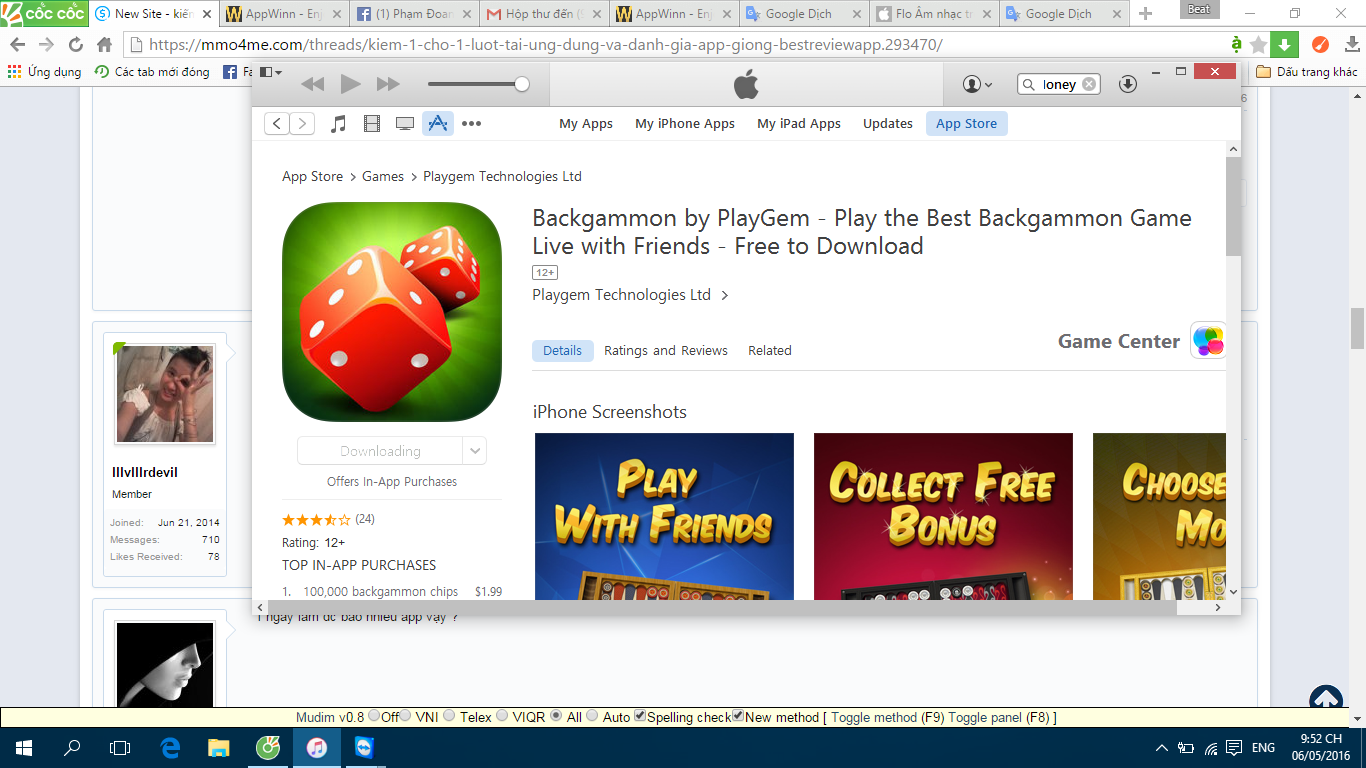Viewport: 1366px width, 768px height.
Task: Open the Apple account dropdown in iTunes
Action: (977, 85)
